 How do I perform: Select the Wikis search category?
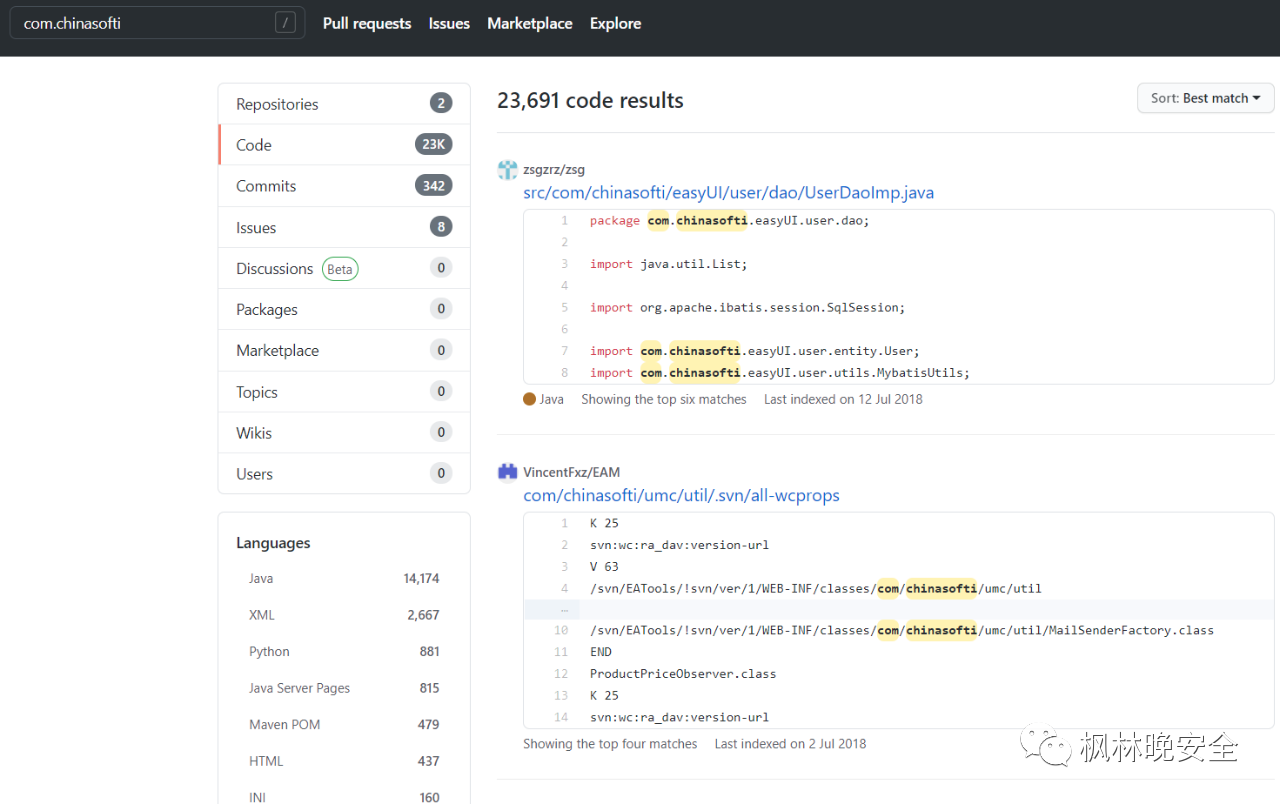(x=344, y=433)
